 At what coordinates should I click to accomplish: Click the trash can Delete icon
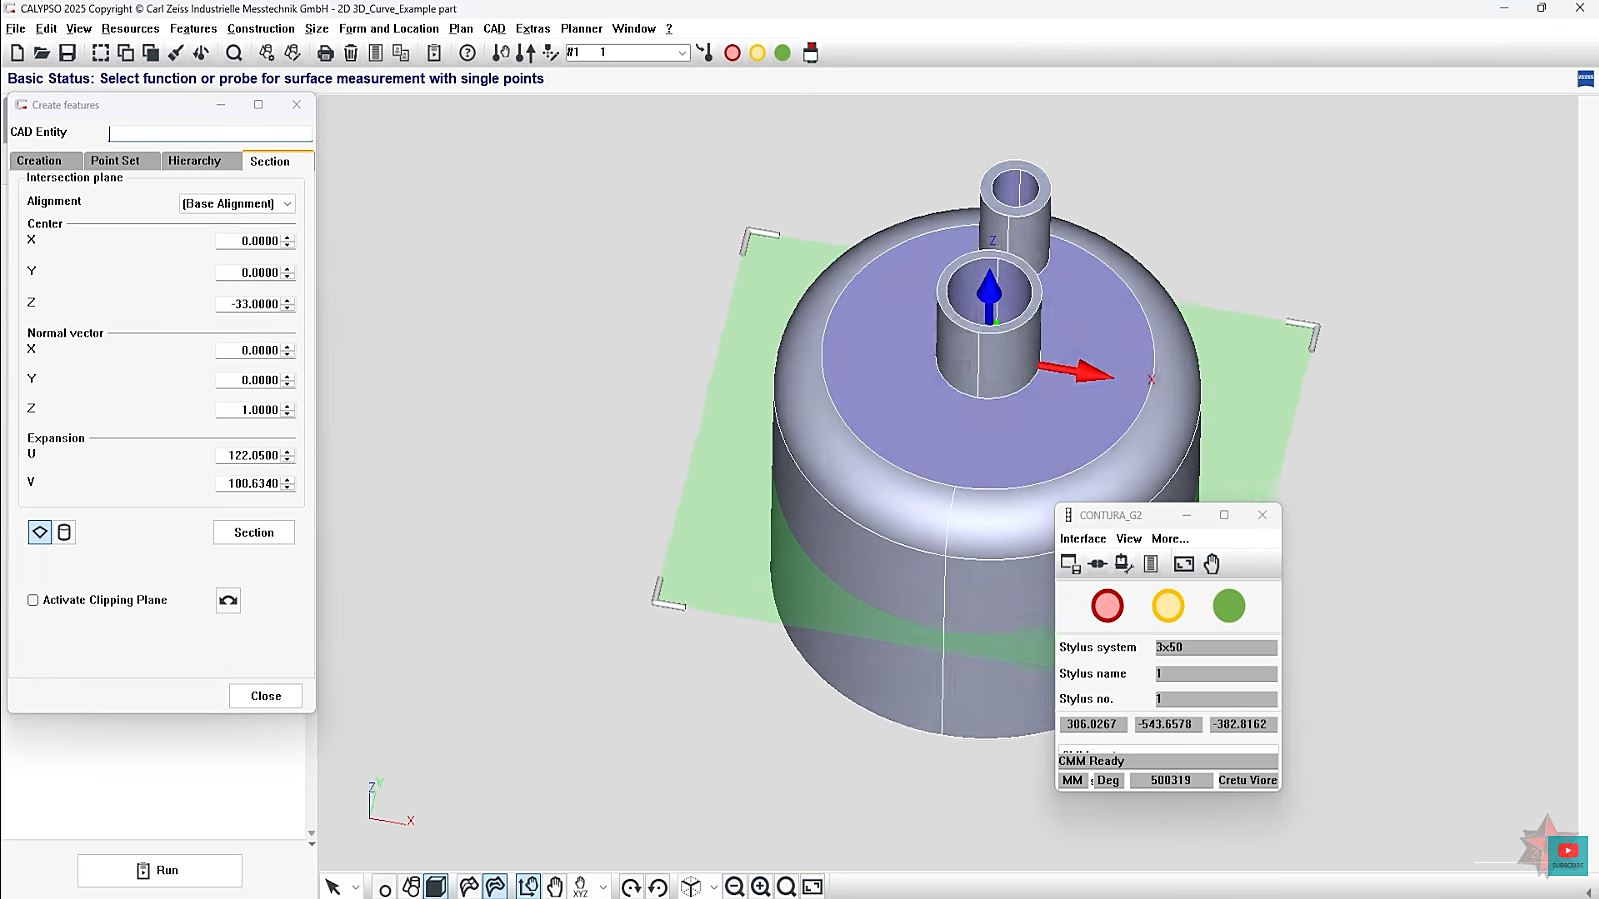point(351,53)
